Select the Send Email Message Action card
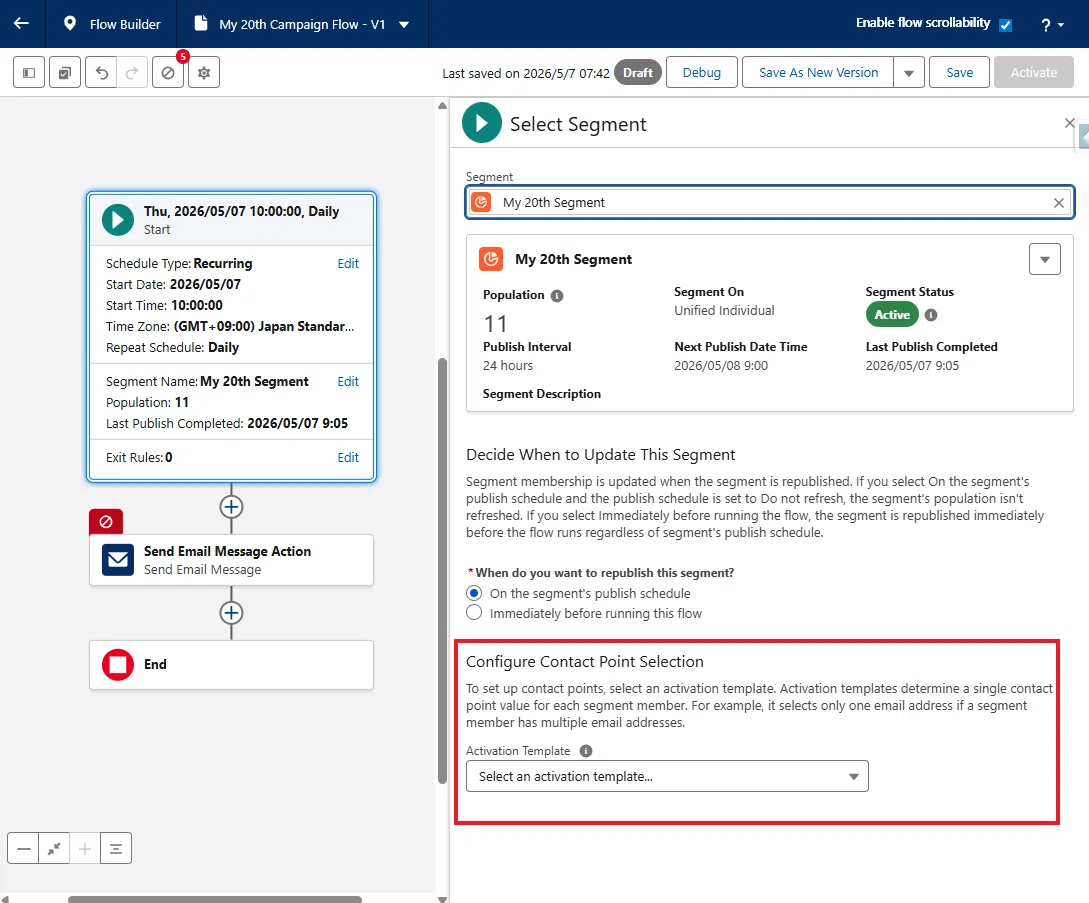Image resolution: width=1089 pixels, height=903 pixels. click(231, 560)
